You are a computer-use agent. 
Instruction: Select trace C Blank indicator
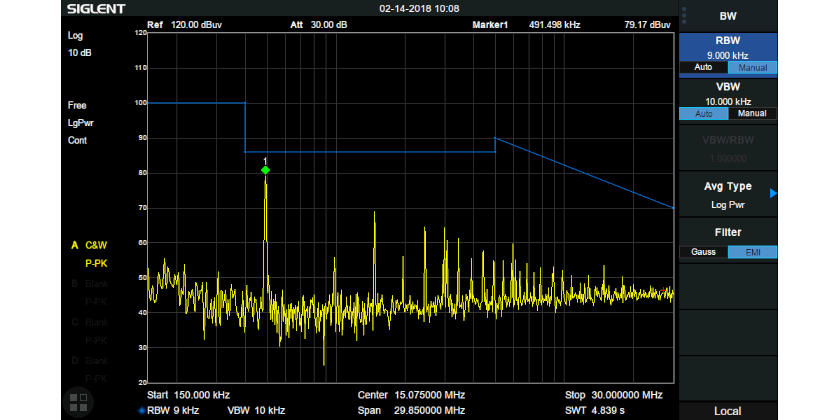tap(89, 322)
